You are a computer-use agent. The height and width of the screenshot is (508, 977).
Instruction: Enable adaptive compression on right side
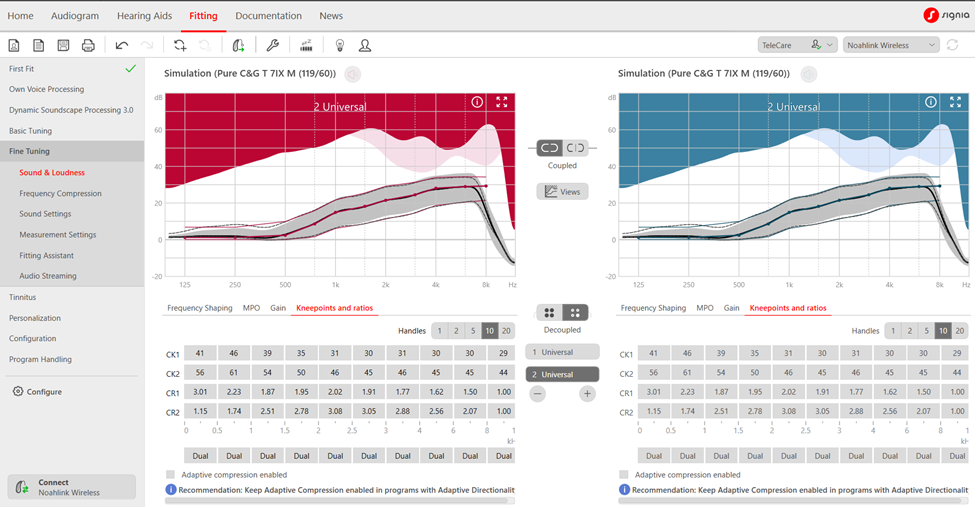click(624, 474)
